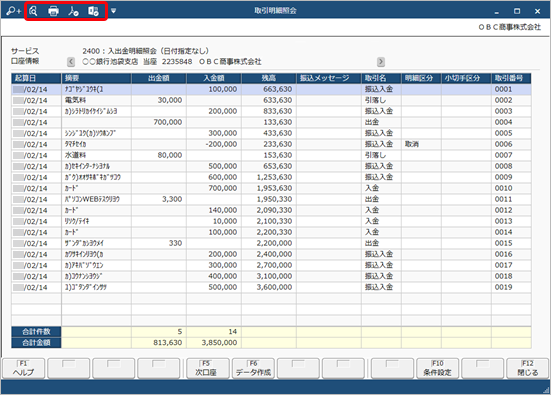Click the 取消 detail category cell
Screen dimensions: 551x395
[421, 144]
